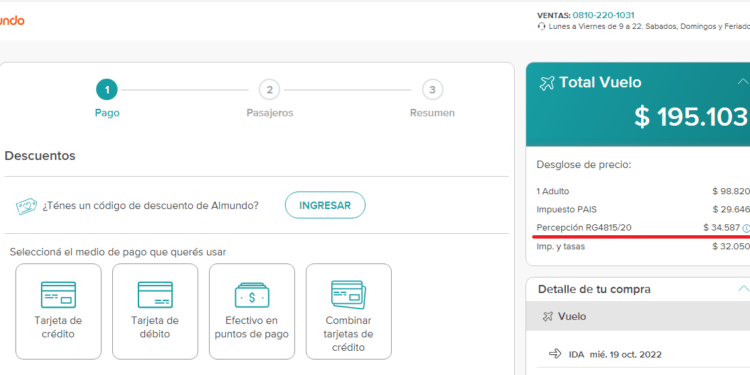The height and width of the screenshot is (375, 750).
Task: Click the $ 29.646 amount
Action: tap(731, 210)
